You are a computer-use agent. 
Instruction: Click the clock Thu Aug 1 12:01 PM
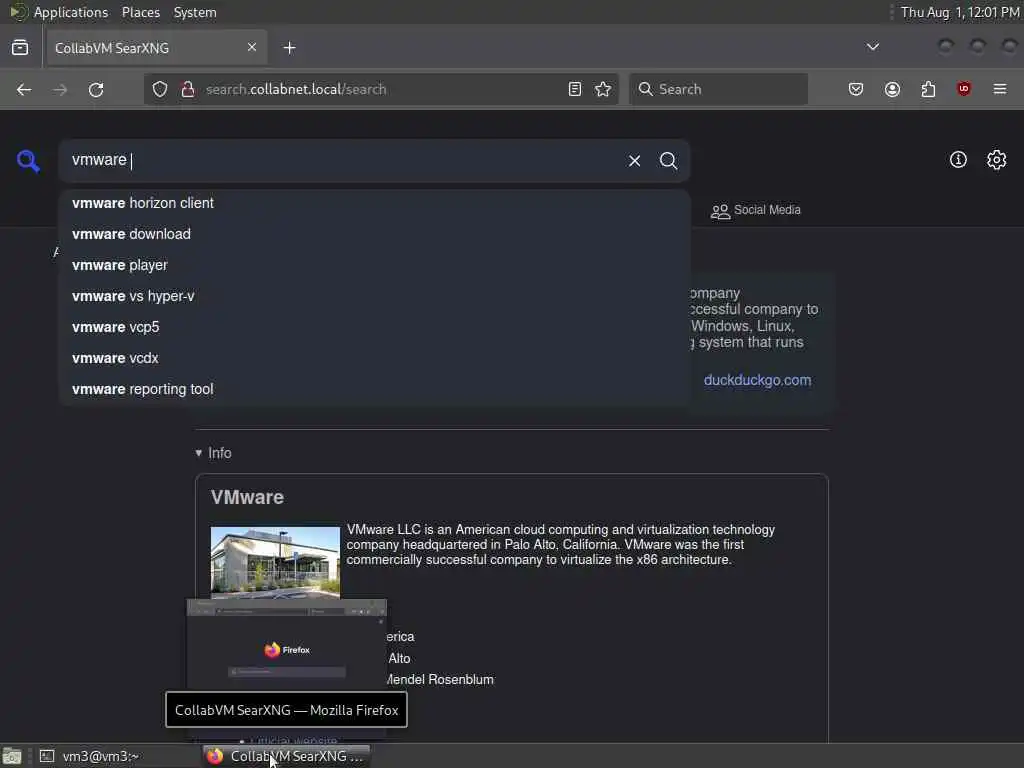pos(960,12)
